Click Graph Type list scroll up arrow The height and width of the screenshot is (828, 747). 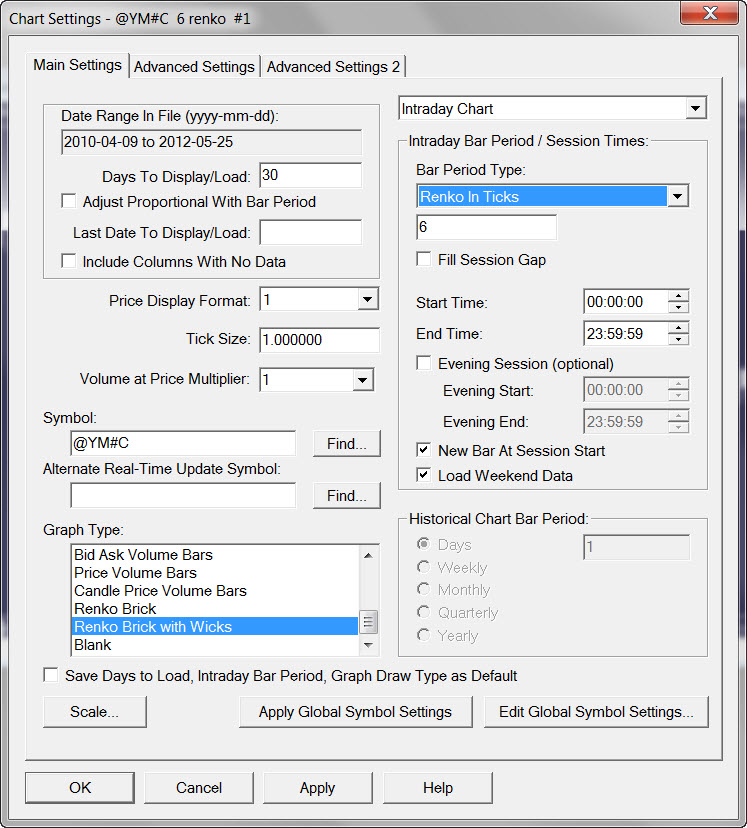tap(368, 555)
